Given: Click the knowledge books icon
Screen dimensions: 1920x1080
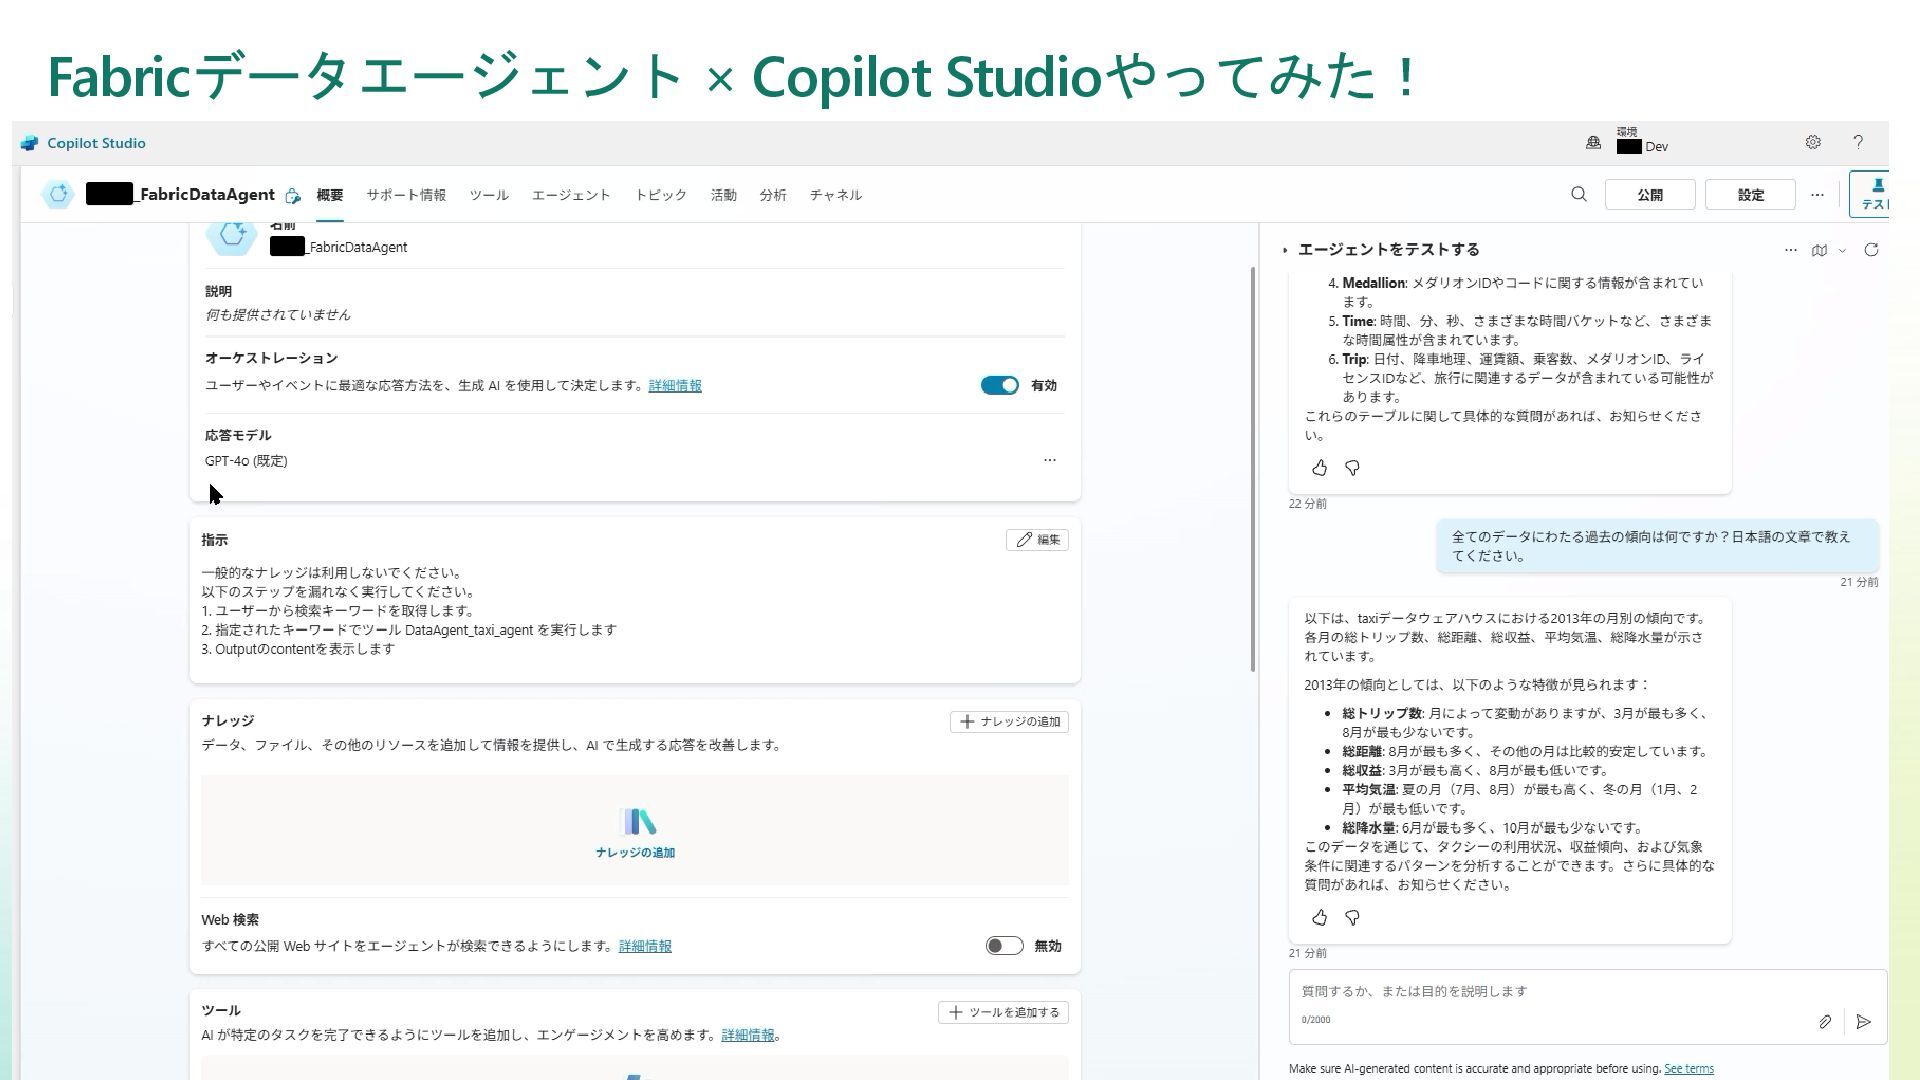Looking at the screenshot, I should tap(636, 822).
